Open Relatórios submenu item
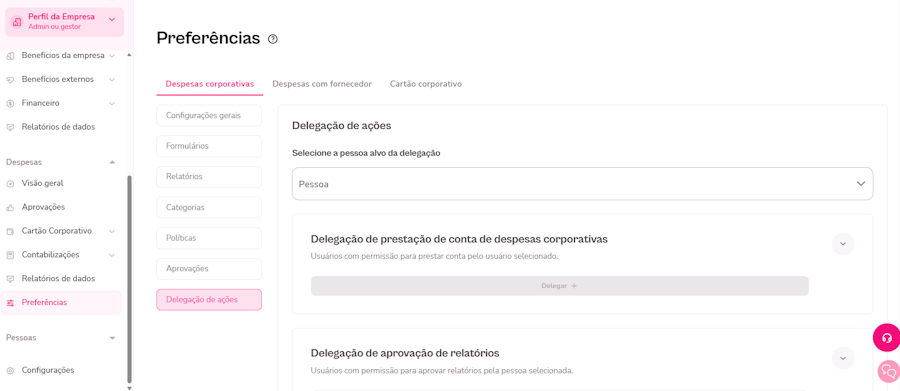This screenshot has width=900, height=391. click(209, 177)
